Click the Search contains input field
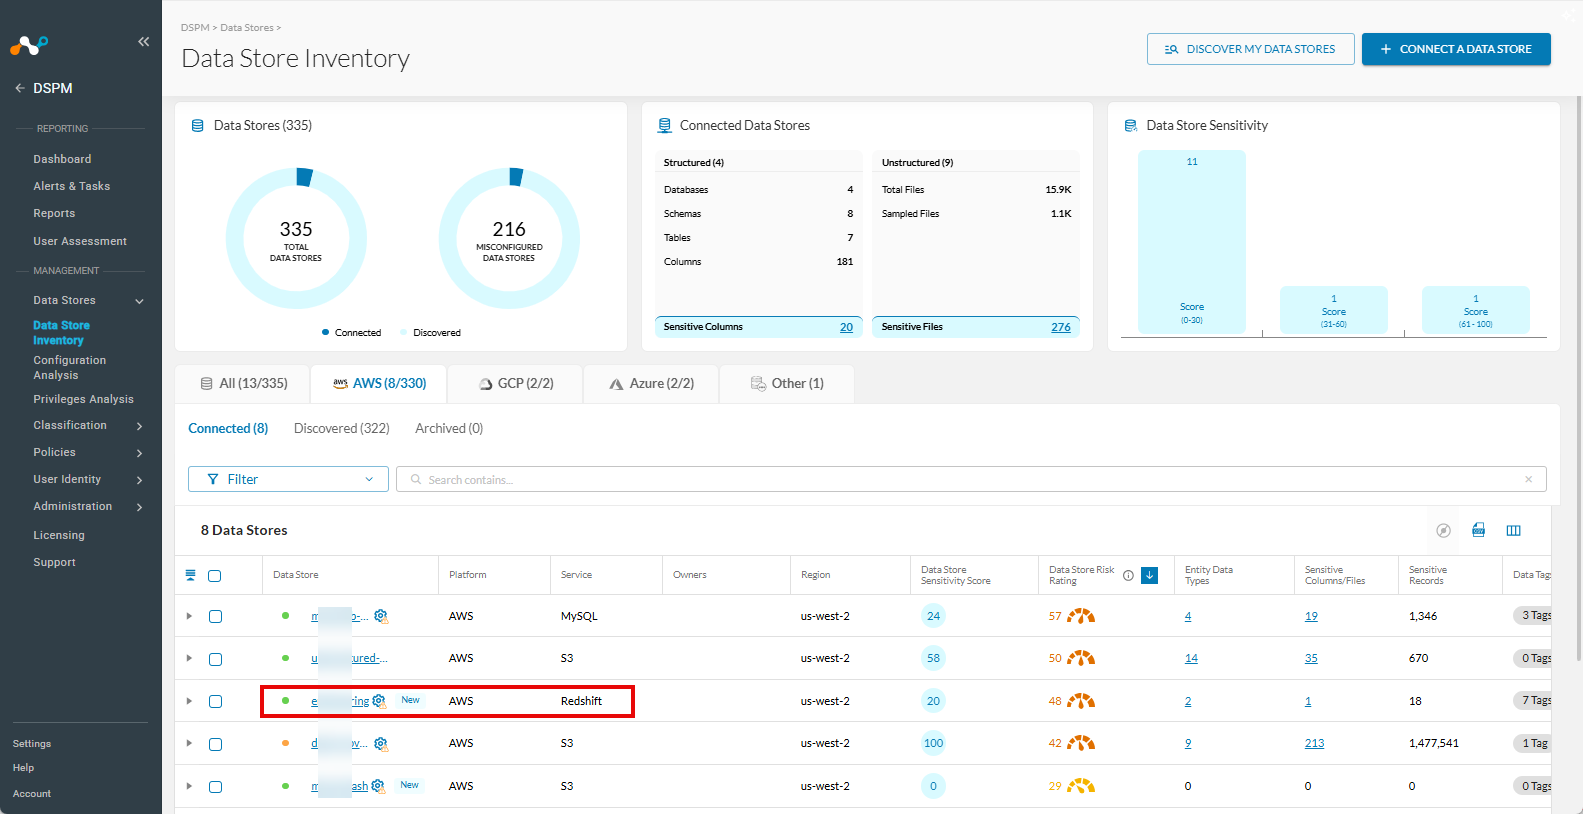Screen dimensions: 1583x814 click(x=971, y=479)
